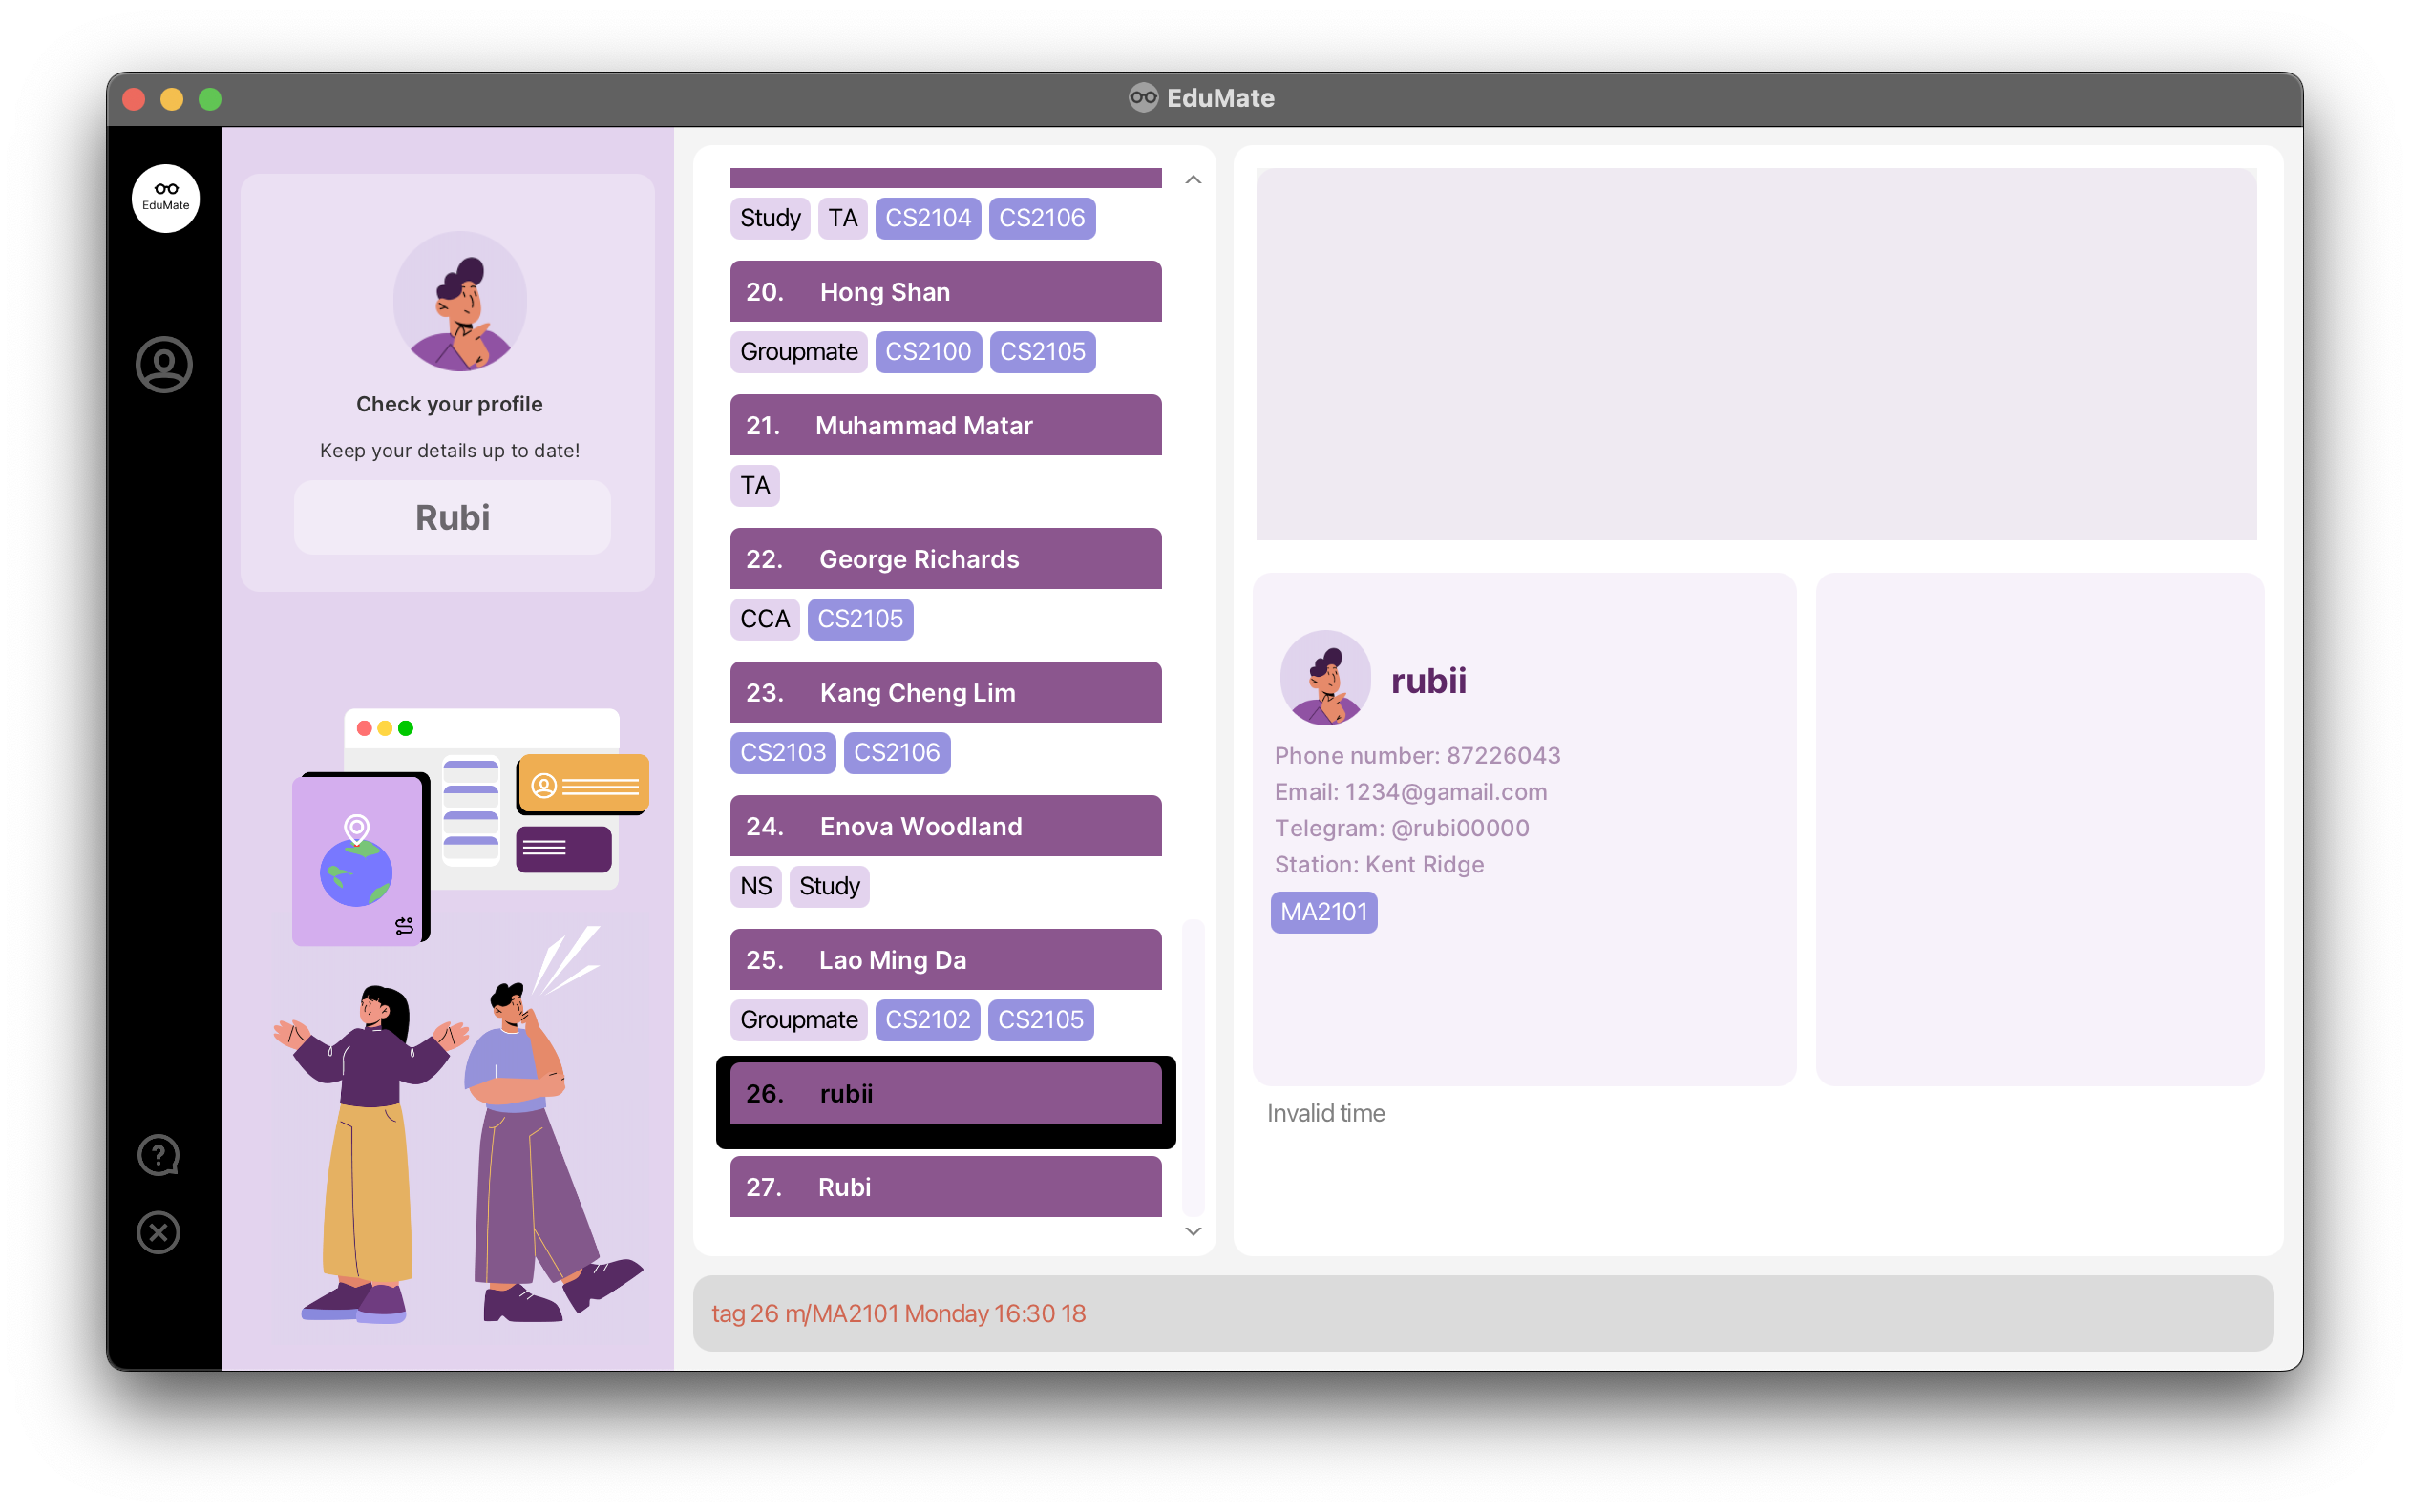Click the CS2105 tag under George Richards
Screen dimensions: 2410x1512
click(859, 619)
